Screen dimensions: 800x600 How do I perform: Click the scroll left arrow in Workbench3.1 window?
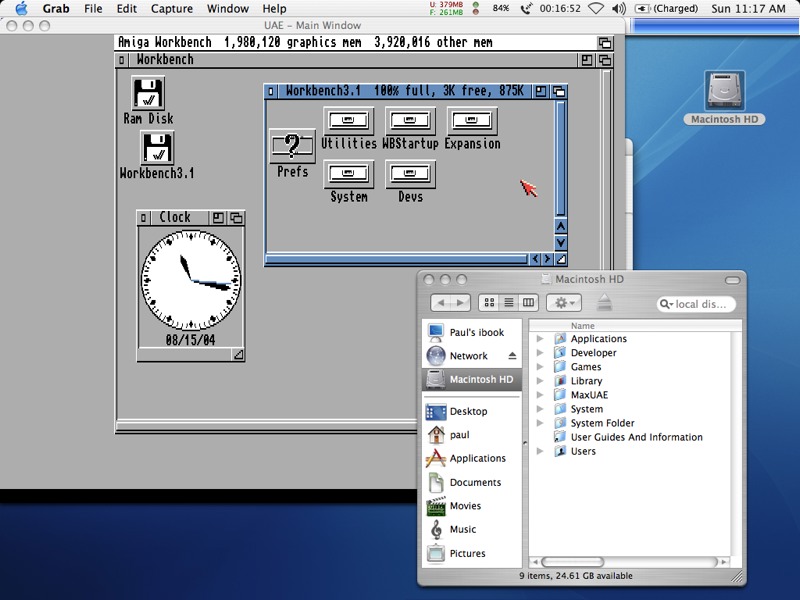(x=535, y=259)
